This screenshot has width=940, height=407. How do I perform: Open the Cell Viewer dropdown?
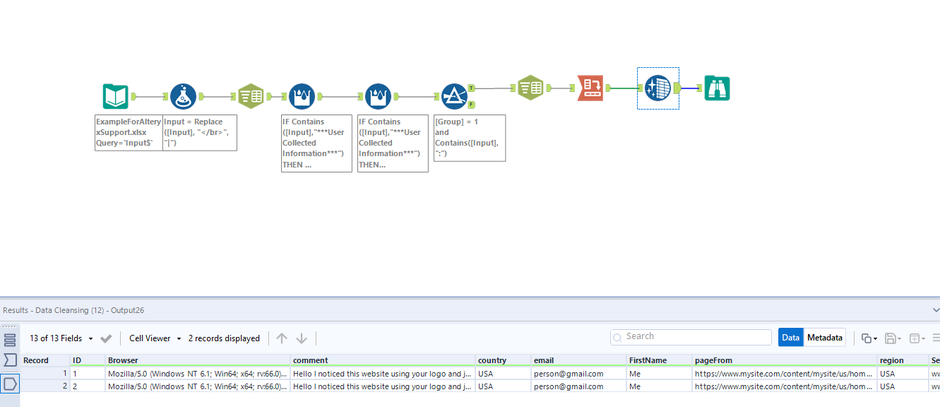point(155,338)
